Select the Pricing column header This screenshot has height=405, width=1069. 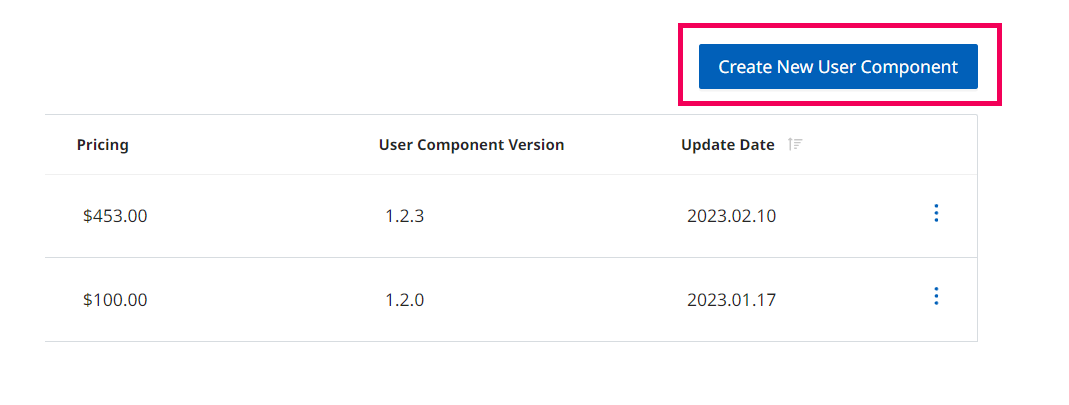point(102,145)
